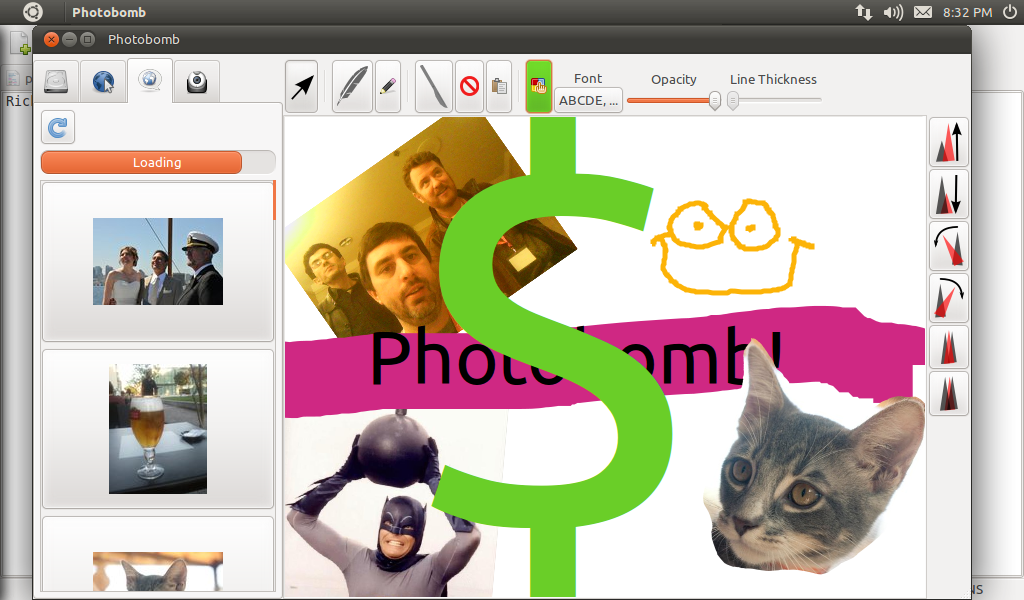Image resolution: width=1024 pixels, height=600 pixels.
Task: Click the orange smiley doodle
Action: (731, 247)
